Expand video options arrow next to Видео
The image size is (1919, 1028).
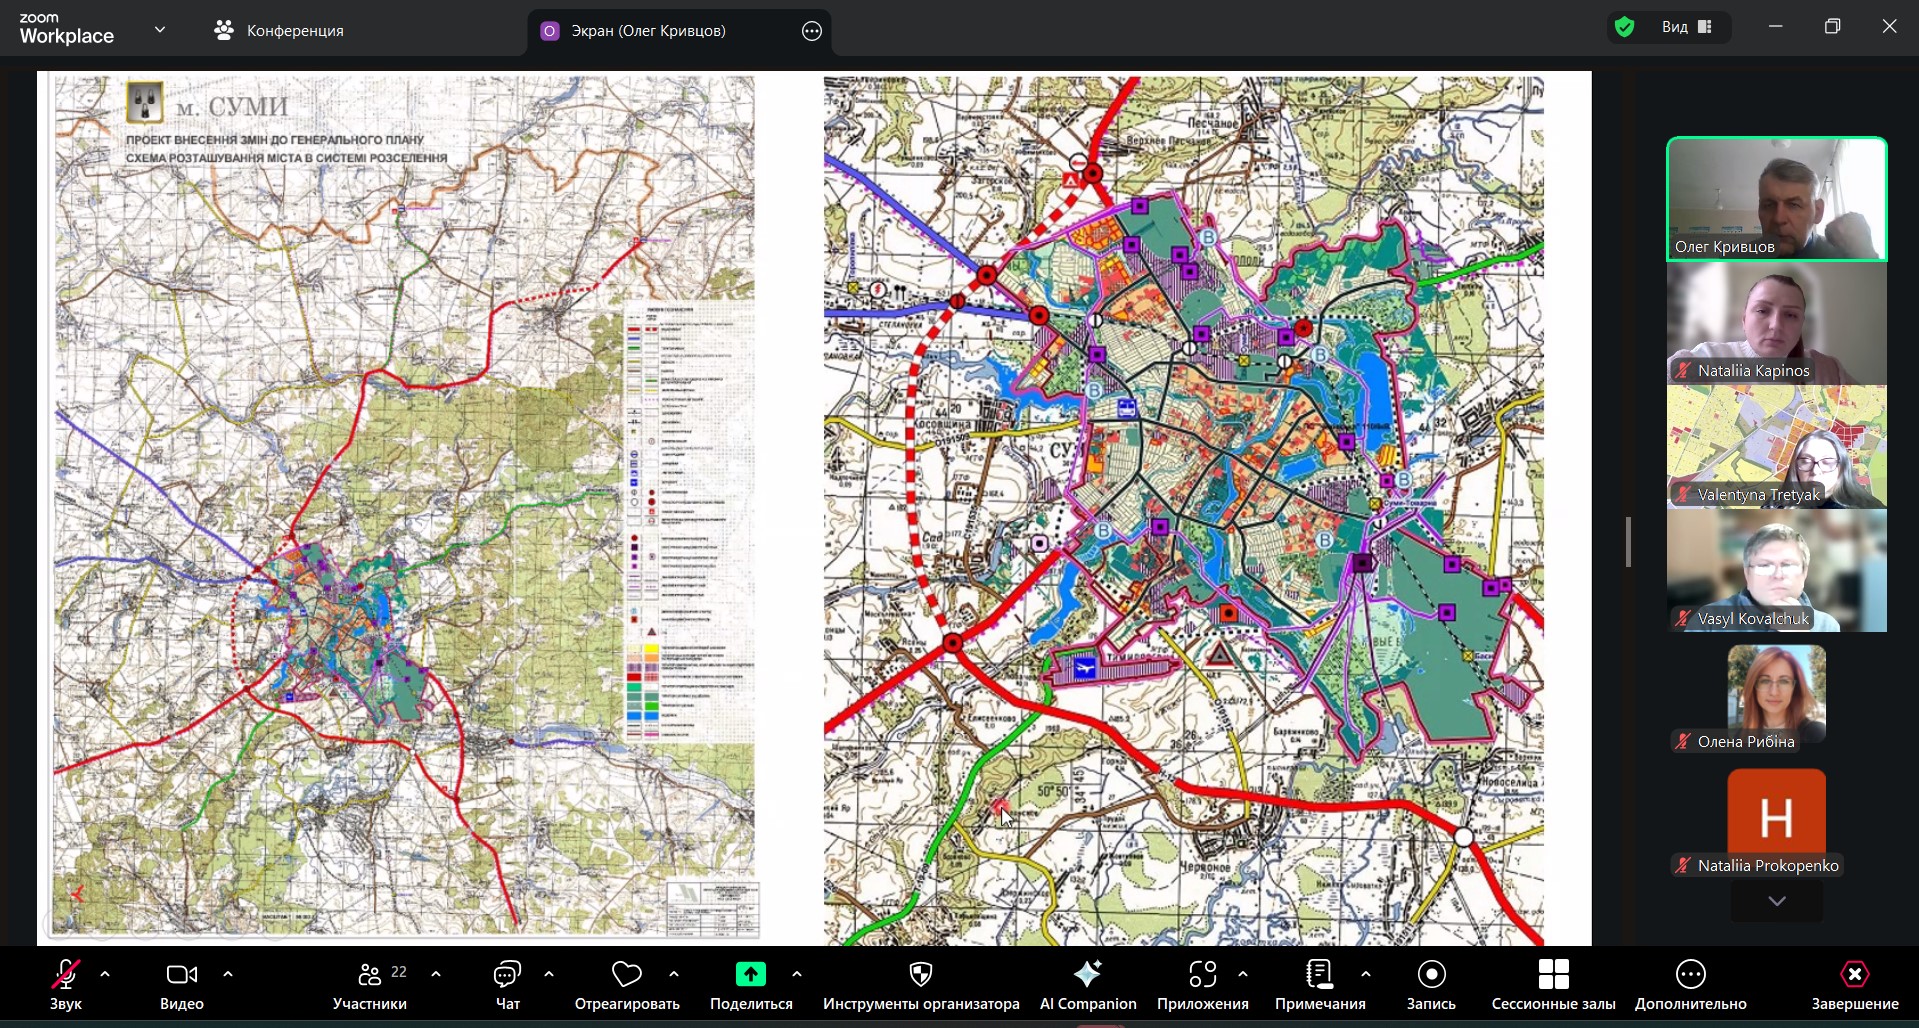pos(228,974)
